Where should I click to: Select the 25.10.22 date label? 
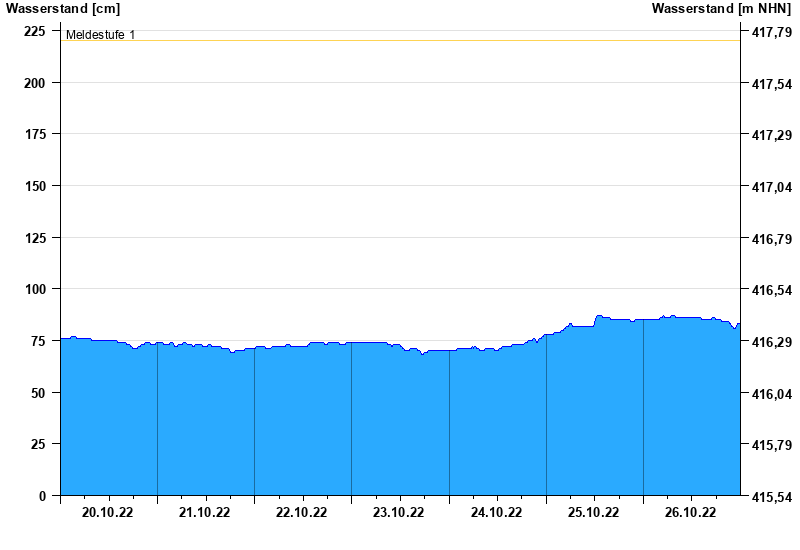click(x=594, y=513)
